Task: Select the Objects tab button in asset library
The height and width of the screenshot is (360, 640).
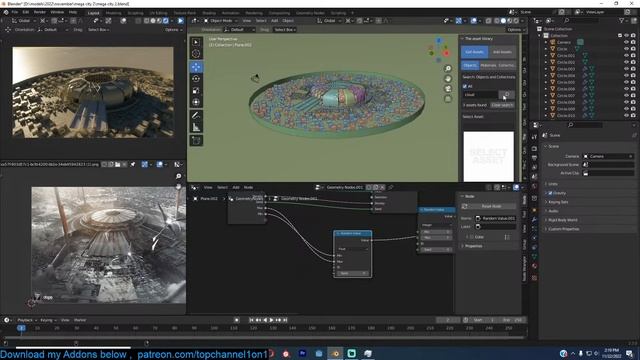Action: tap(470, 65)
